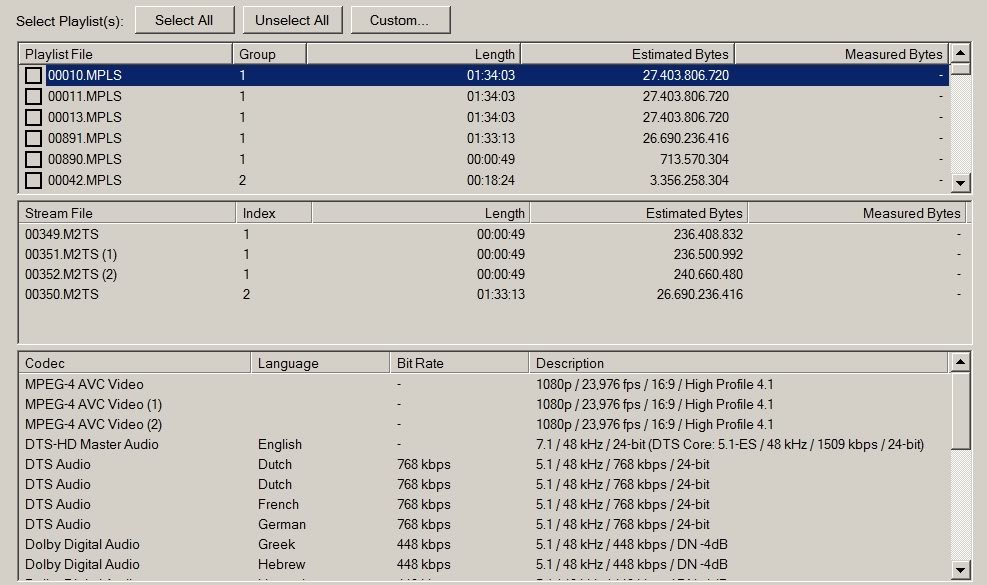Click scroll down arrow in codec list
Viewport: 987px width, 585px height.
[x=960, y=570]
